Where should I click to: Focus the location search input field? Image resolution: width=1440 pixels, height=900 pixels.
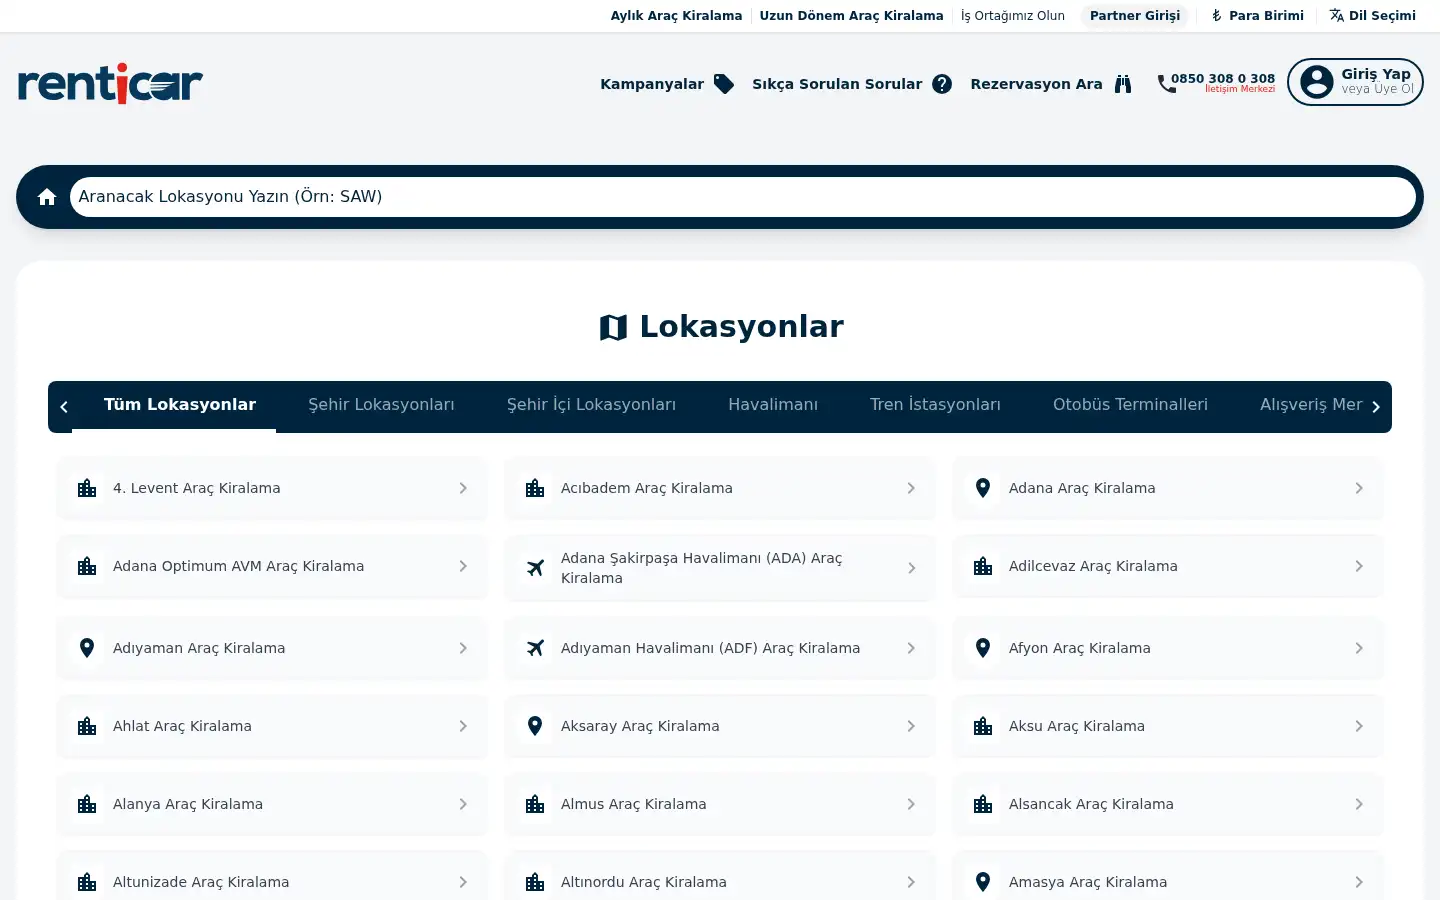point(743,197)
